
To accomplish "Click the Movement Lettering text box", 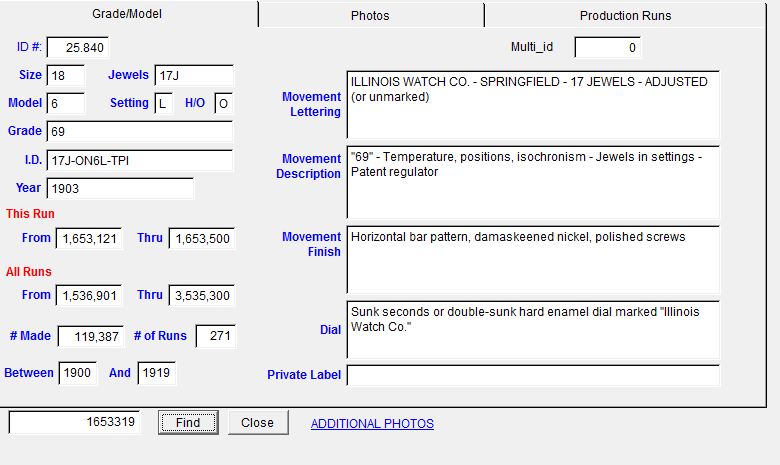I will (533, 104).
